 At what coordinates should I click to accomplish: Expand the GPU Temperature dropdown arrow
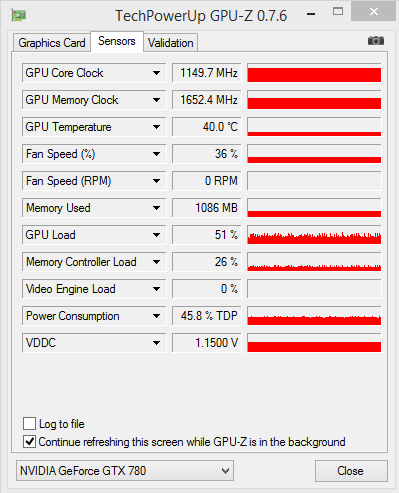click(156, 127)
